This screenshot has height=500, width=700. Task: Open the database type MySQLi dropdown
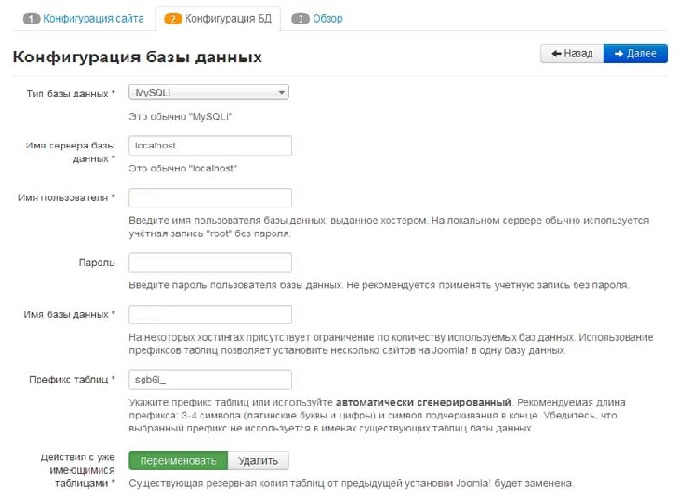pyautogui.click(x=209, y=92)
